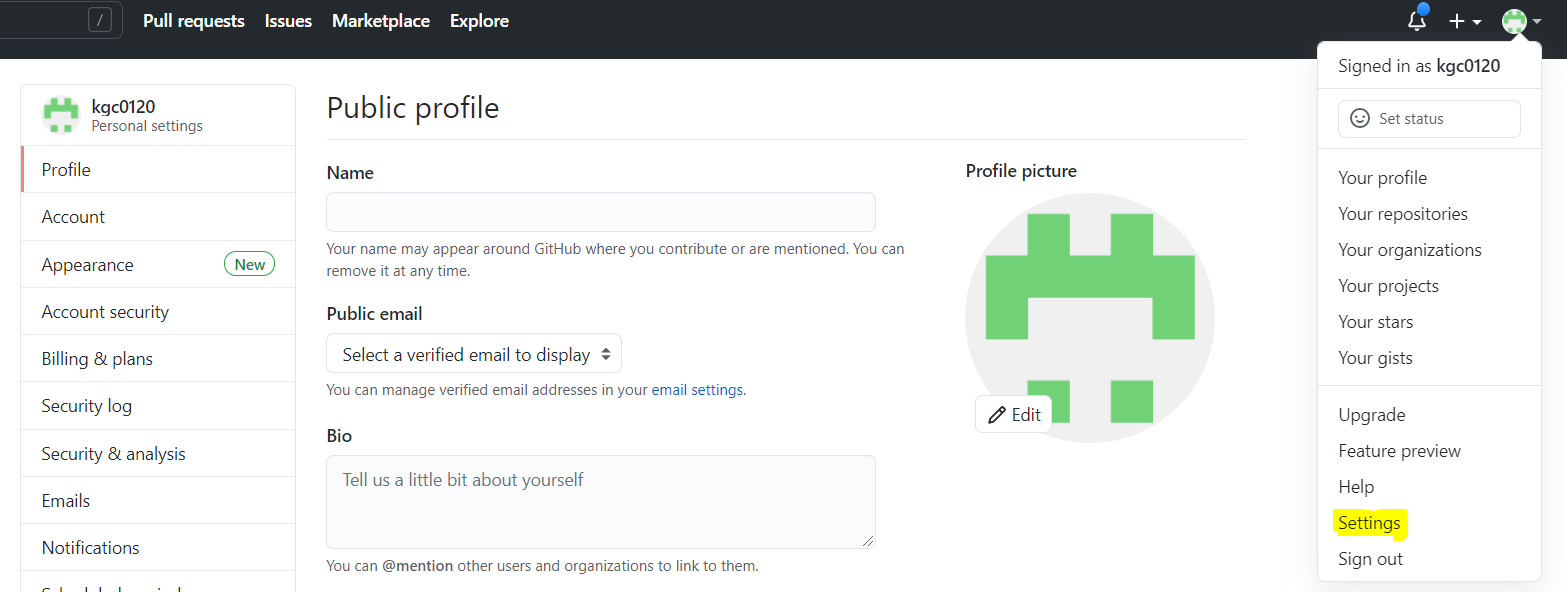Open the Select a verified email dropdown
Viewport: 1567px width, 592px height.
[474, 354]
